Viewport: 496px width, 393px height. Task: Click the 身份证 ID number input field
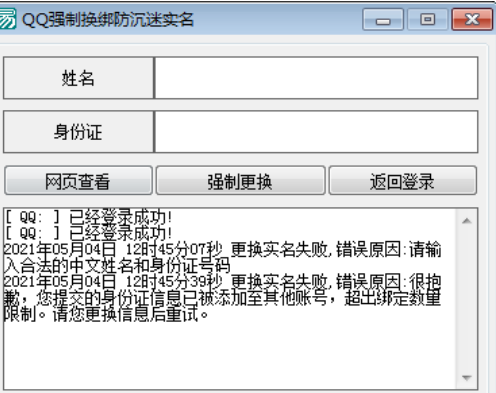[316, 132]
